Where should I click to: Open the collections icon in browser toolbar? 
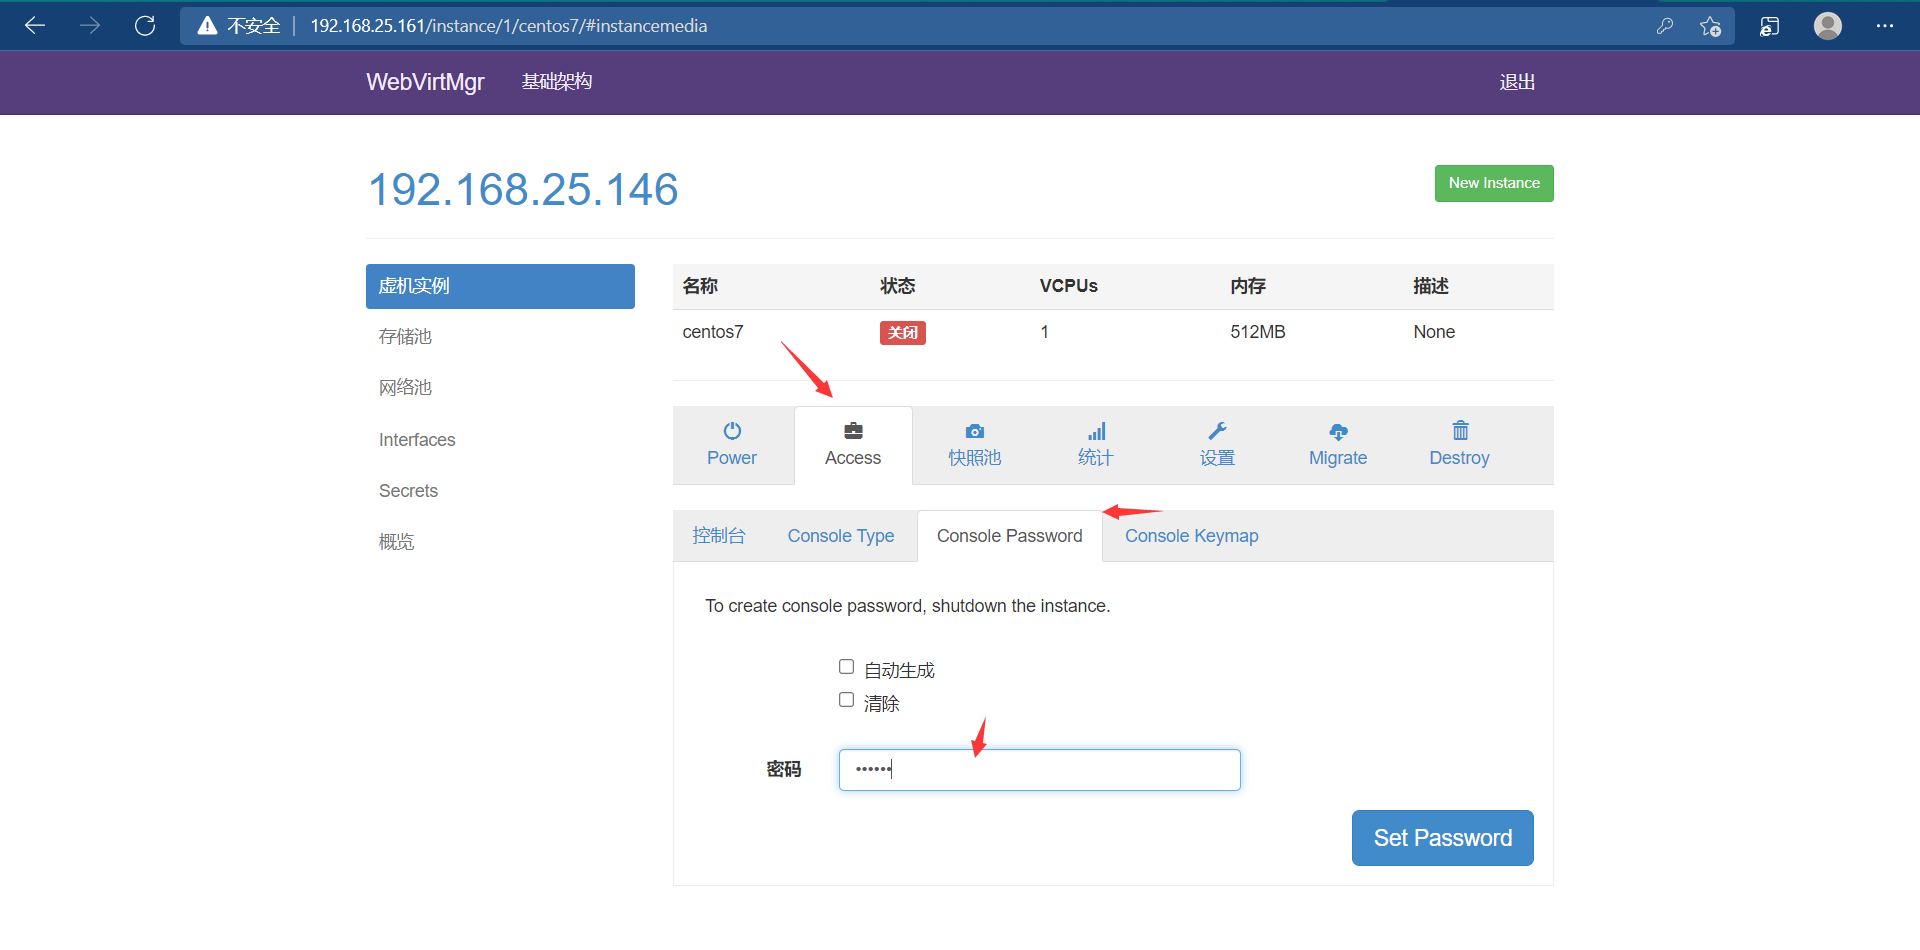point(1769,26)
